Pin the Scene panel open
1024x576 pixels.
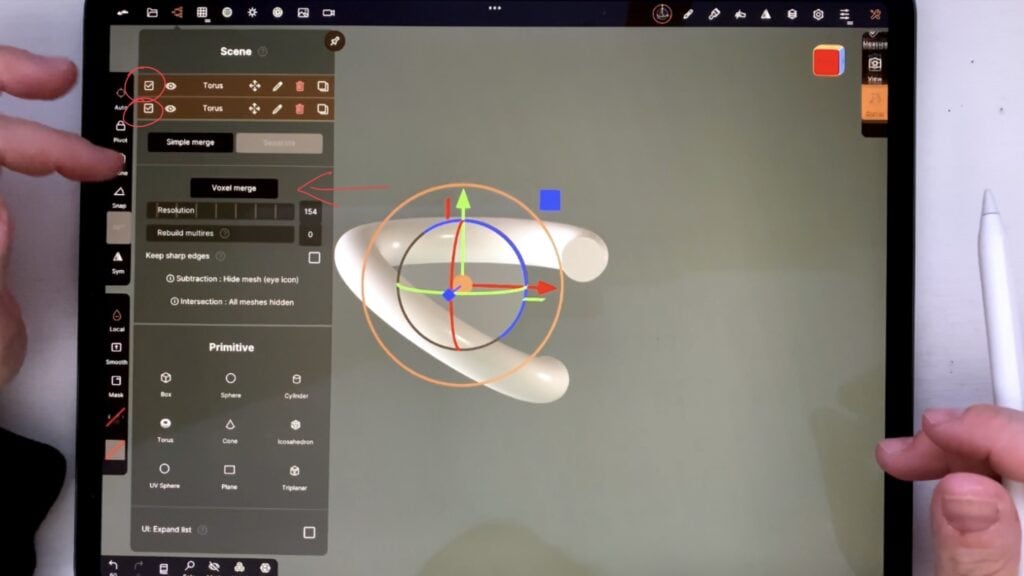334,41
